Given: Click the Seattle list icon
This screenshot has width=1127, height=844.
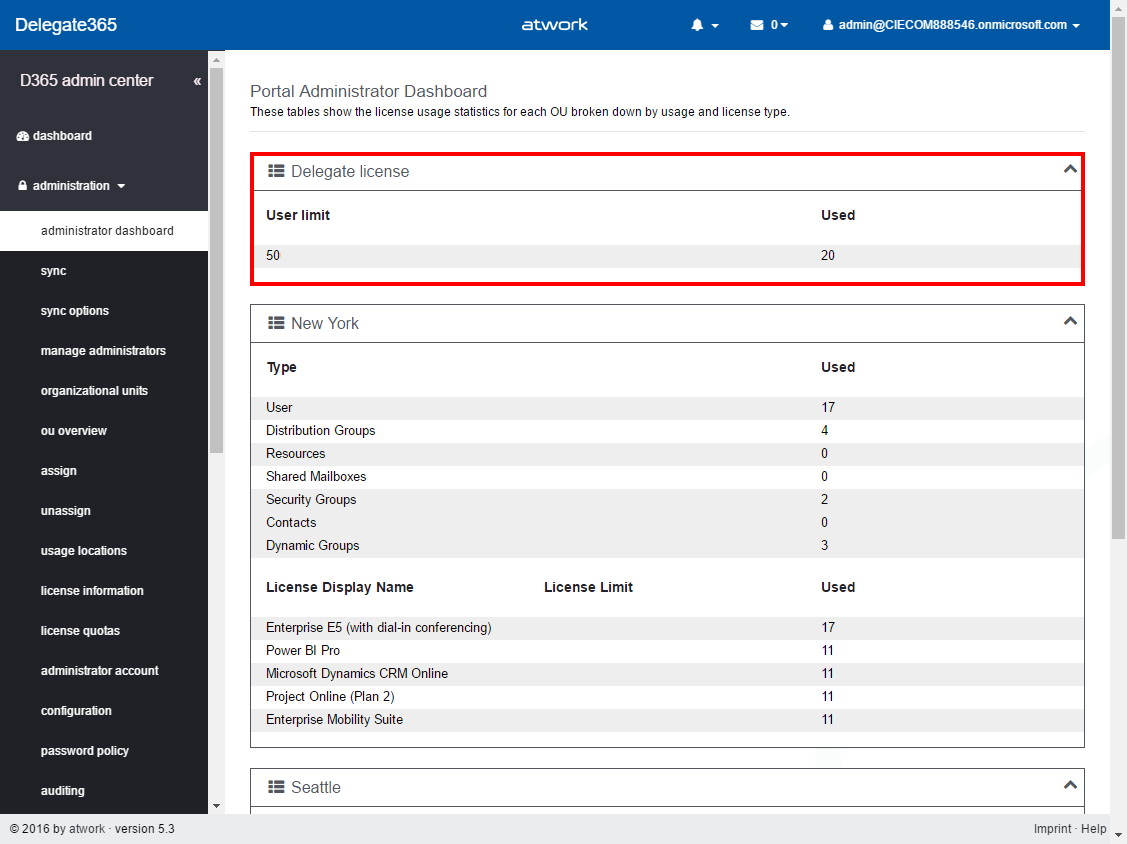Looking at the screenshot, I should 277,787.
